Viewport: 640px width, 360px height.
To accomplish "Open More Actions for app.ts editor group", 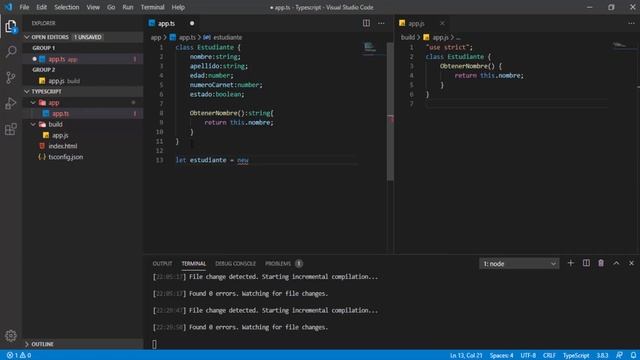I will click(x=381, y=23).
